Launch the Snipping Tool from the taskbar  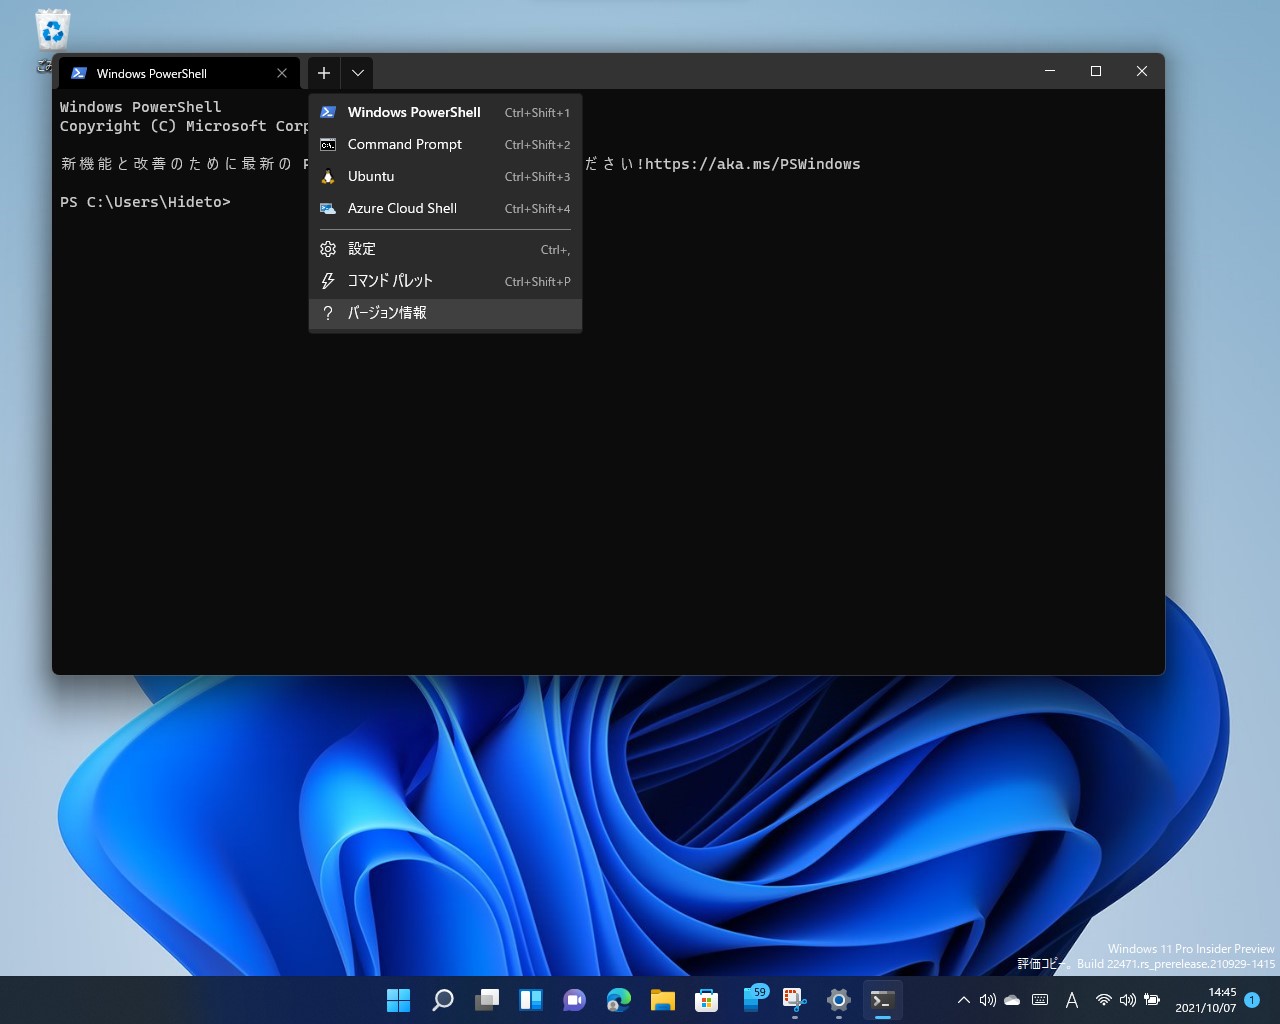796,1000
